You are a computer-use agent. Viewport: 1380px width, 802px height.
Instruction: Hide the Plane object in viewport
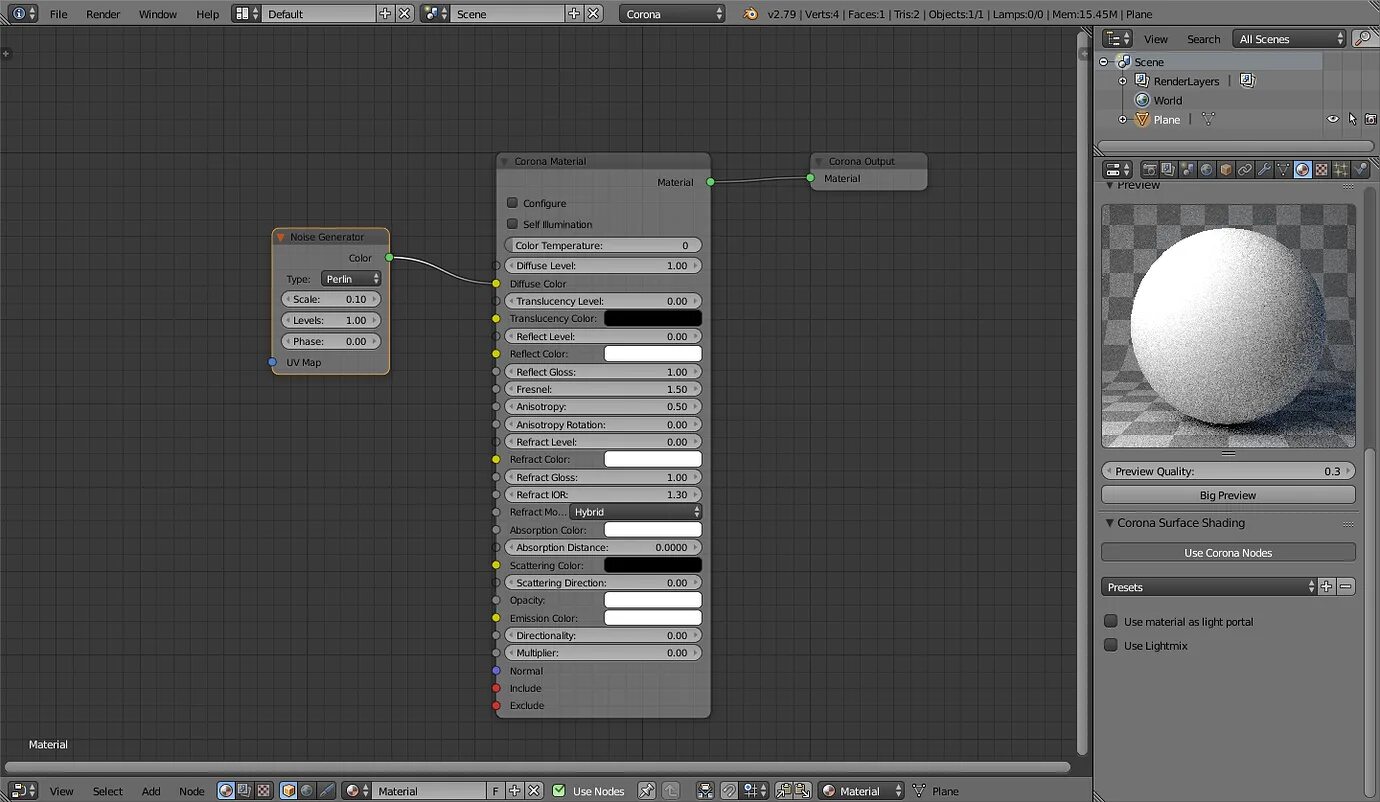click(x=1333, y=119)
